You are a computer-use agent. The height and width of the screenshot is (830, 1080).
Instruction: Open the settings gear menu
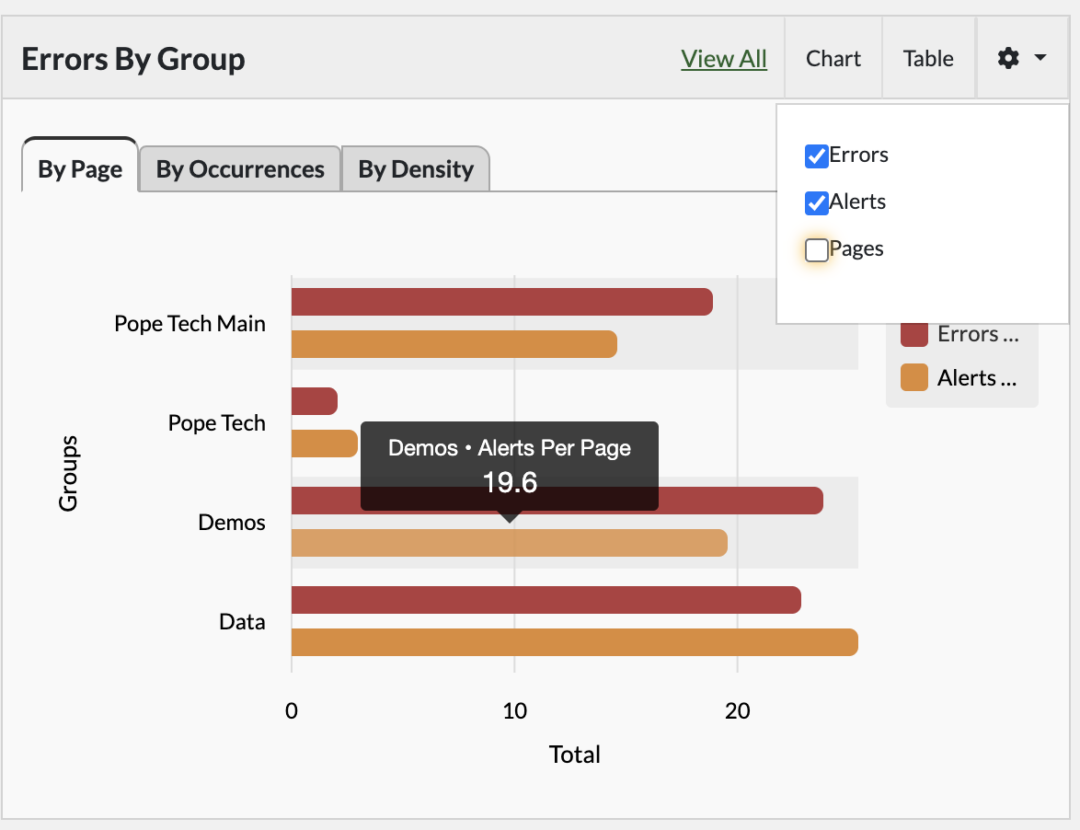(x=1008, y=58)
